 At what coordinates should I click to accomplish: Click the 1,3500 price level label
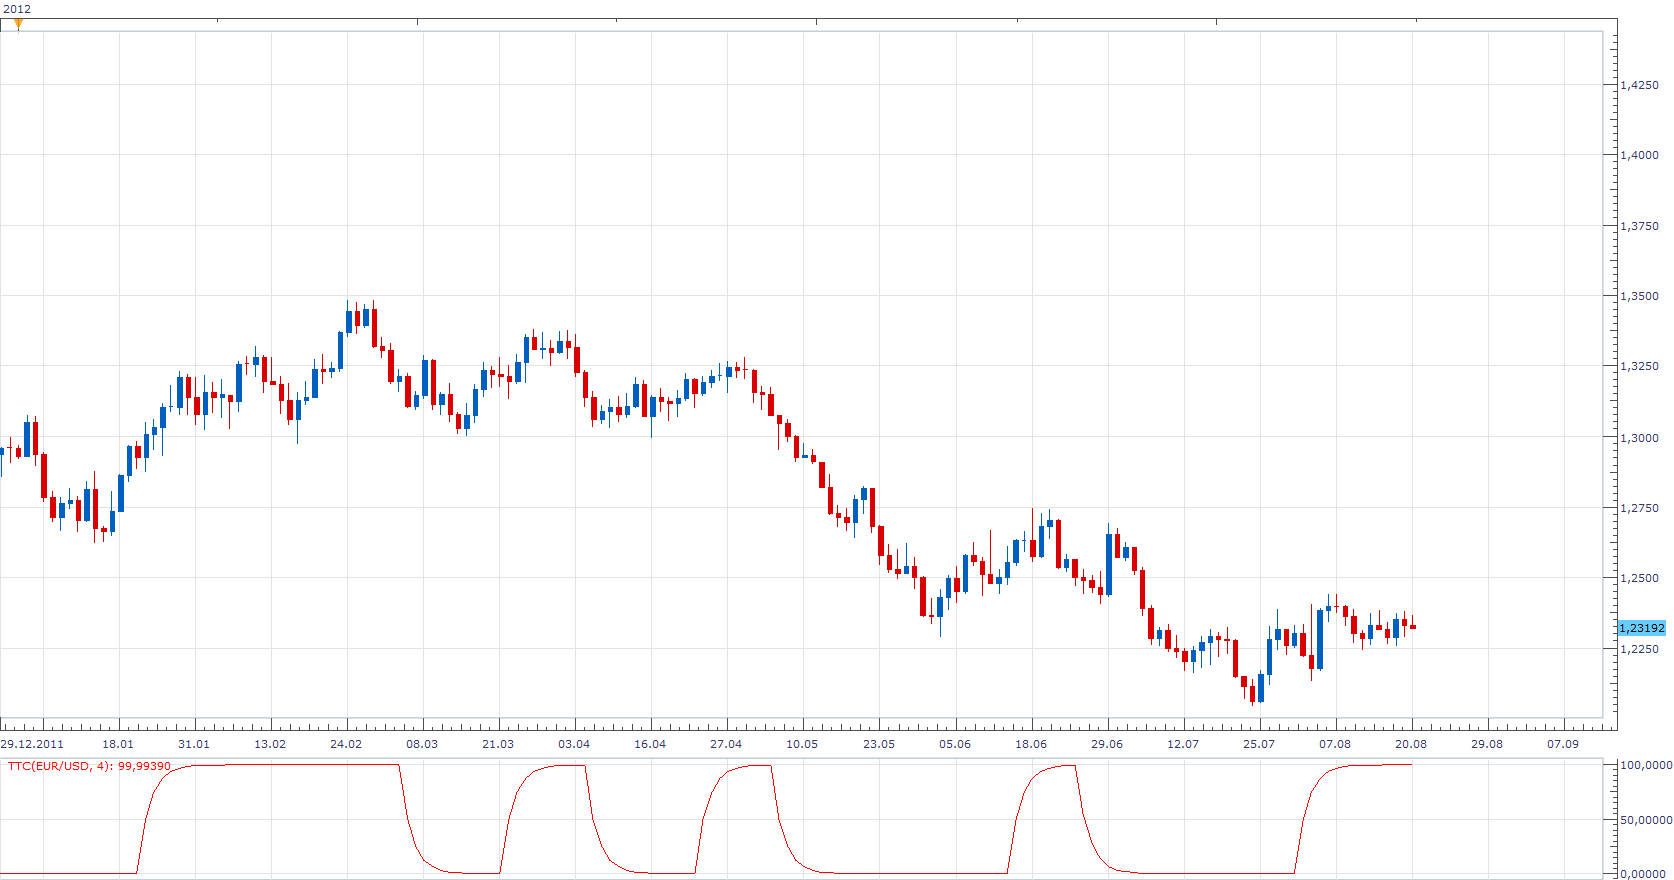(1639, 296)
